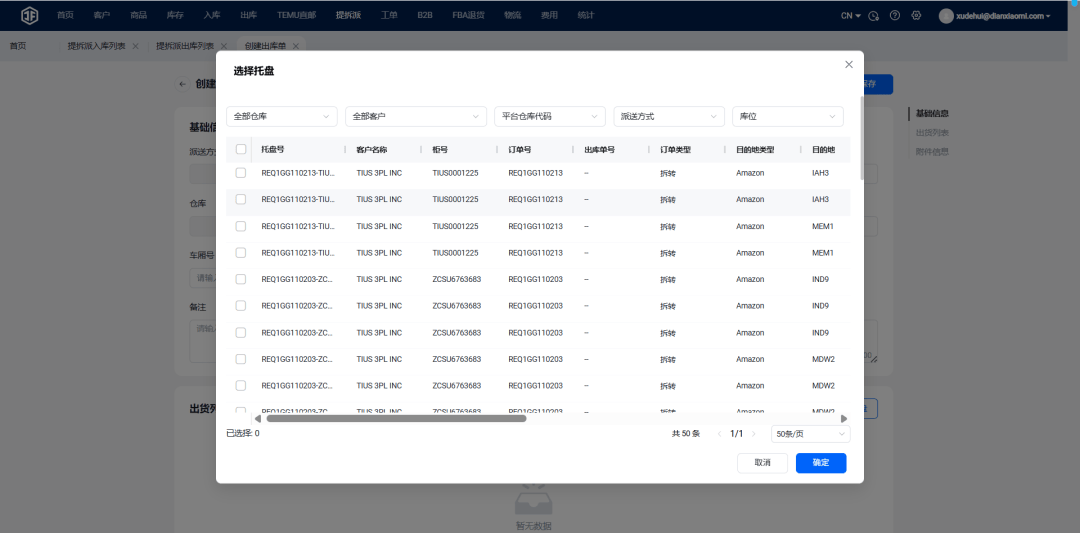
Task: Click the 确定 confirm button
Action: pos(821,463)
